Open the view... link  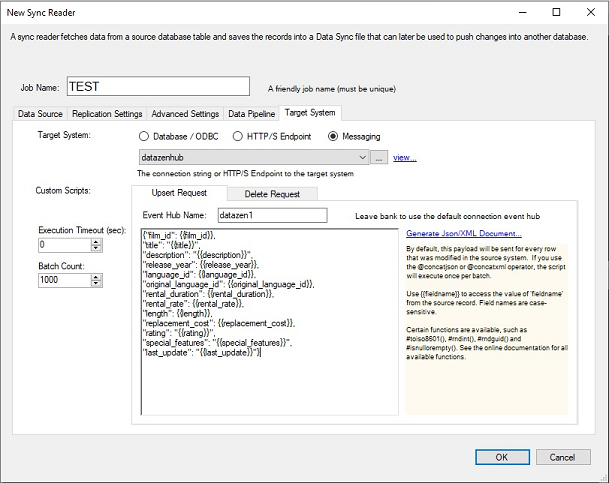click(405, 157)
